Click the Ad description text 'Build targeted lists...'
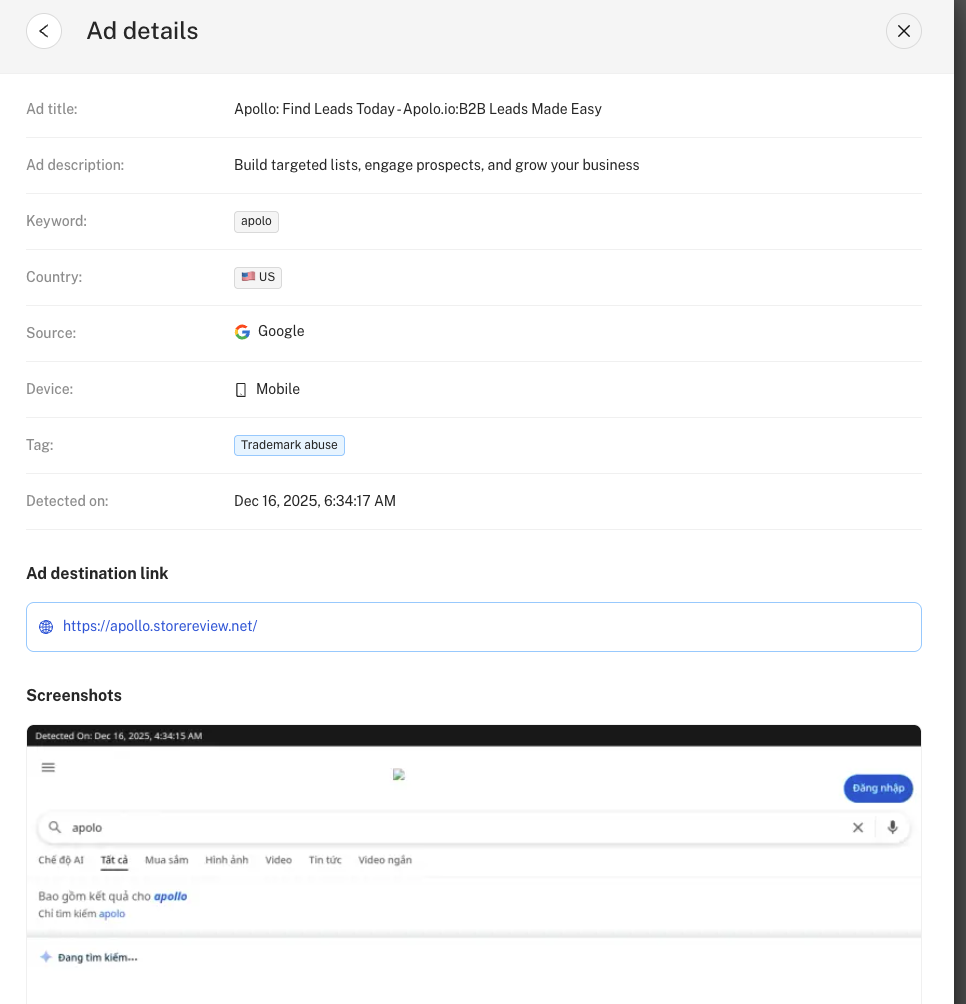 pyautogui.click(x=437, y=165)
